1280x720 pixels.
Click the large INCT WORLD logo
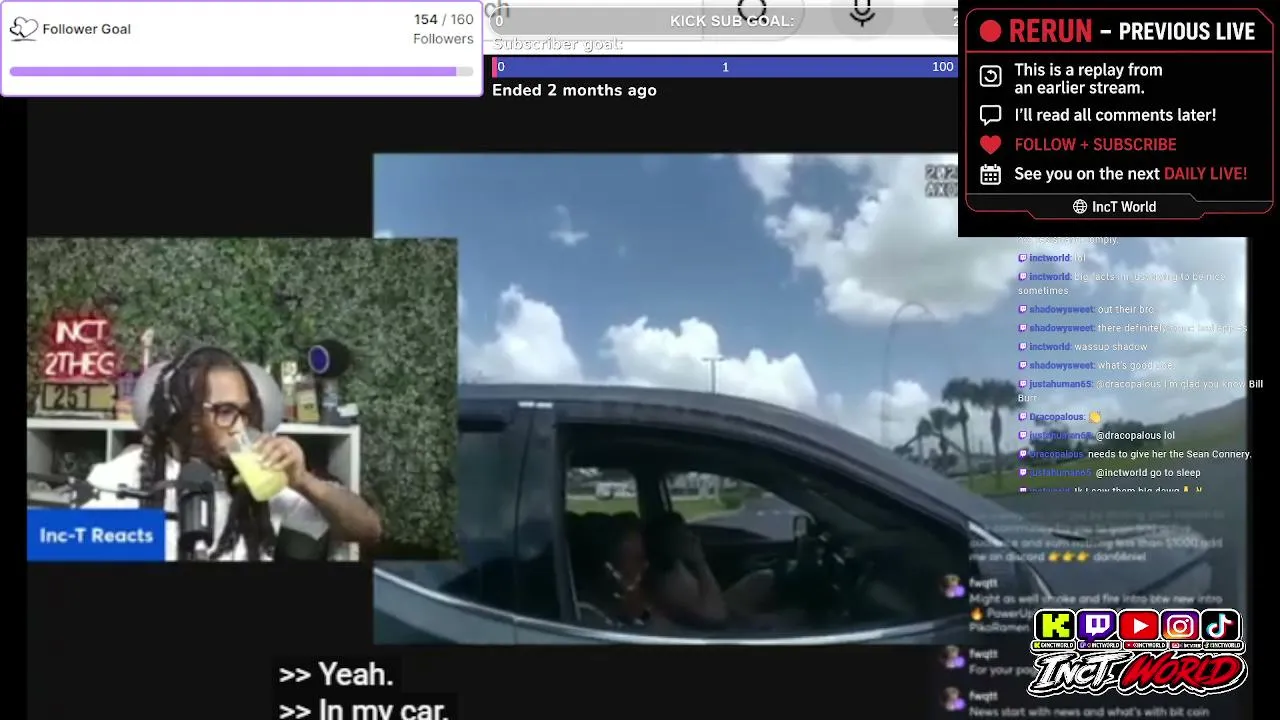point(1138,674)
